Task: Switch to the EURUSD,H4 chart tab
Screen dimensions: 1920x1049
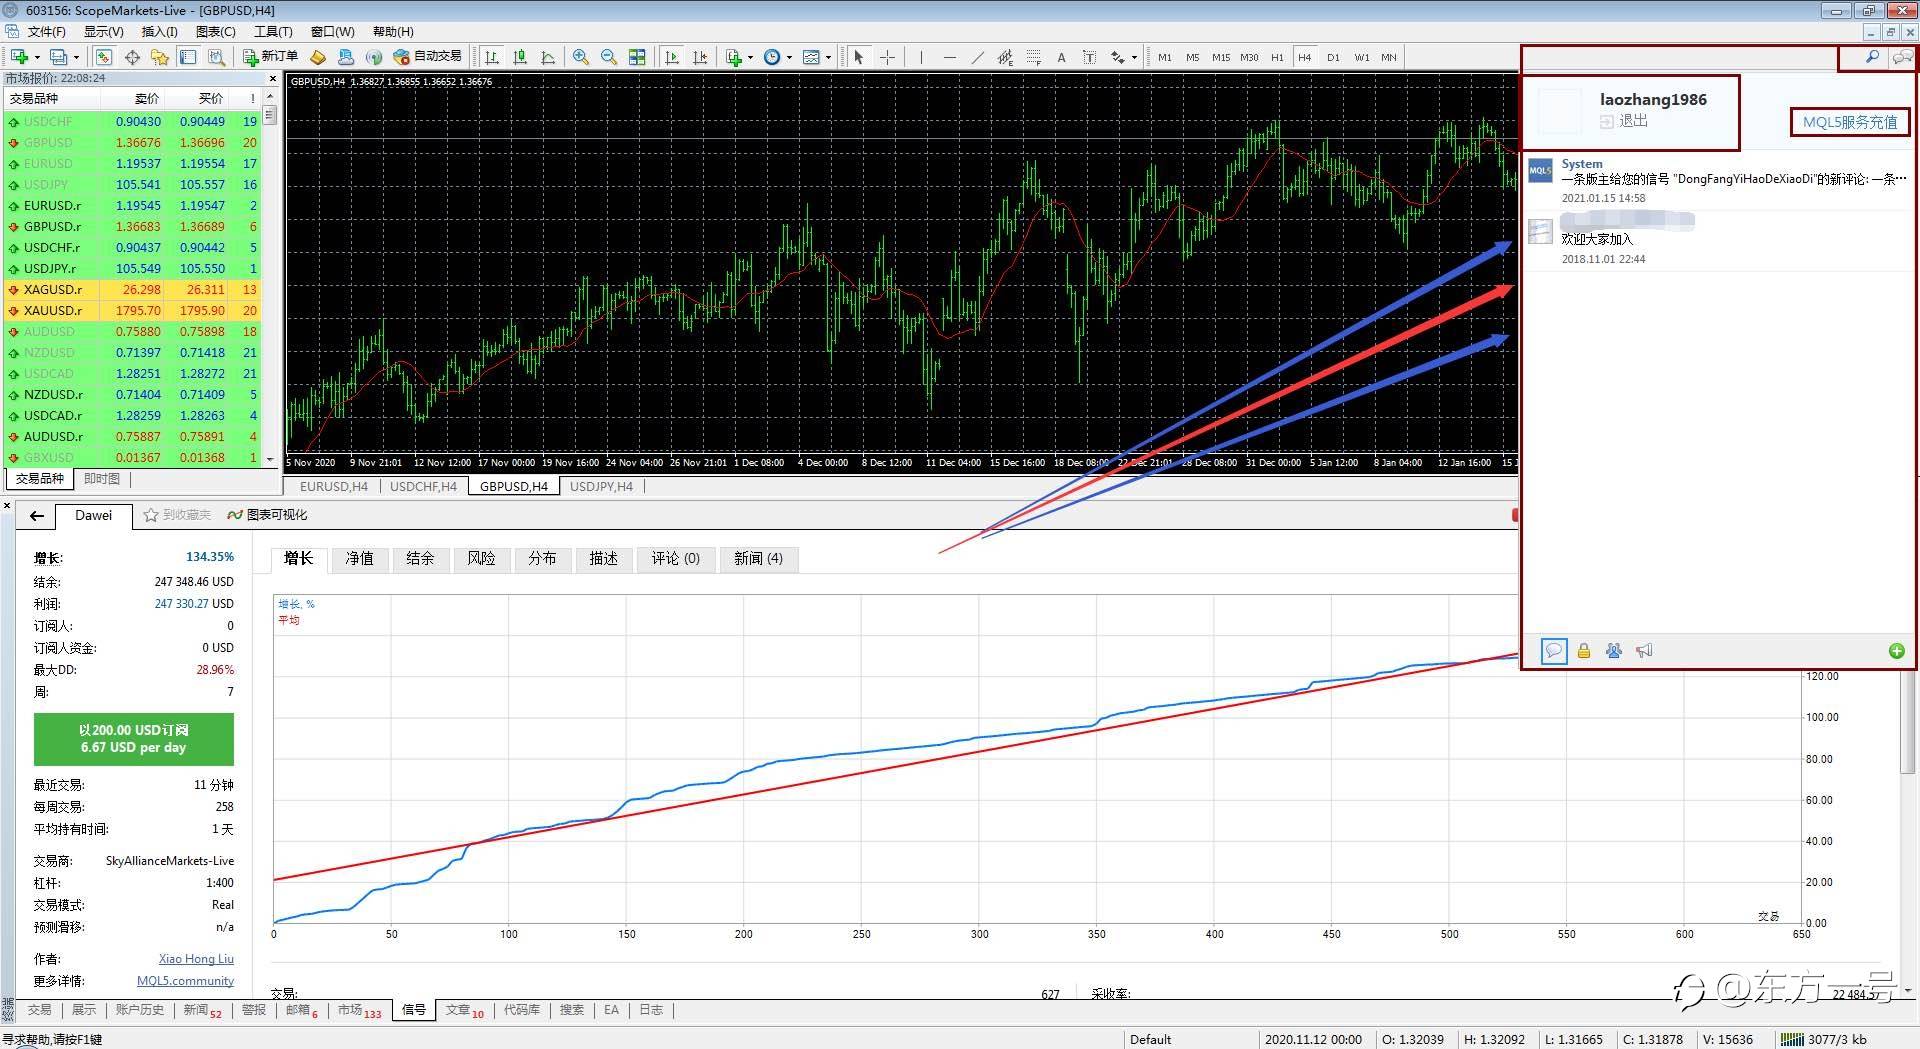Action: pos(334,487)
